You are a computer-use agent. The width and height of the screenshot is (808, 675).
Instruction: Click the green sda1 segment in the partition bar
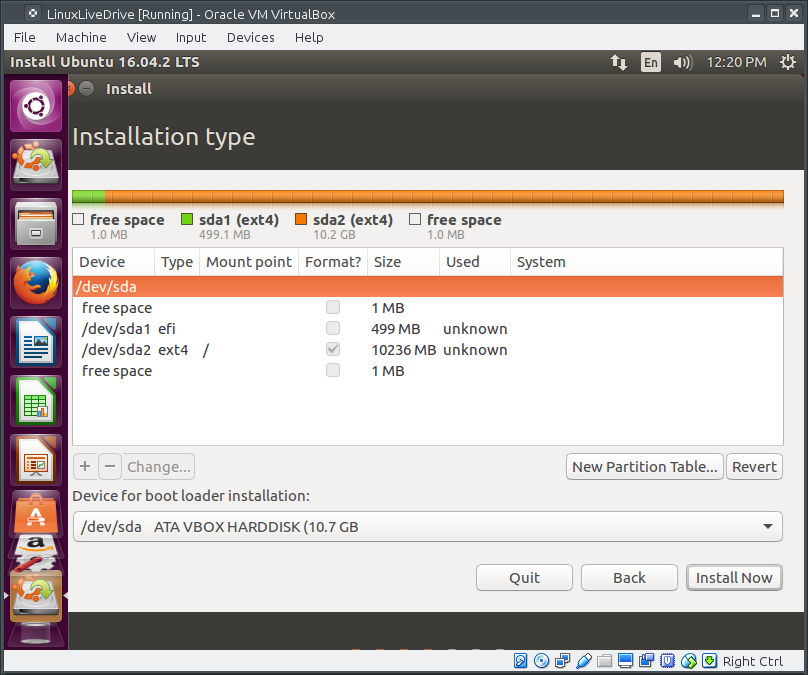(x=90, y=197)
